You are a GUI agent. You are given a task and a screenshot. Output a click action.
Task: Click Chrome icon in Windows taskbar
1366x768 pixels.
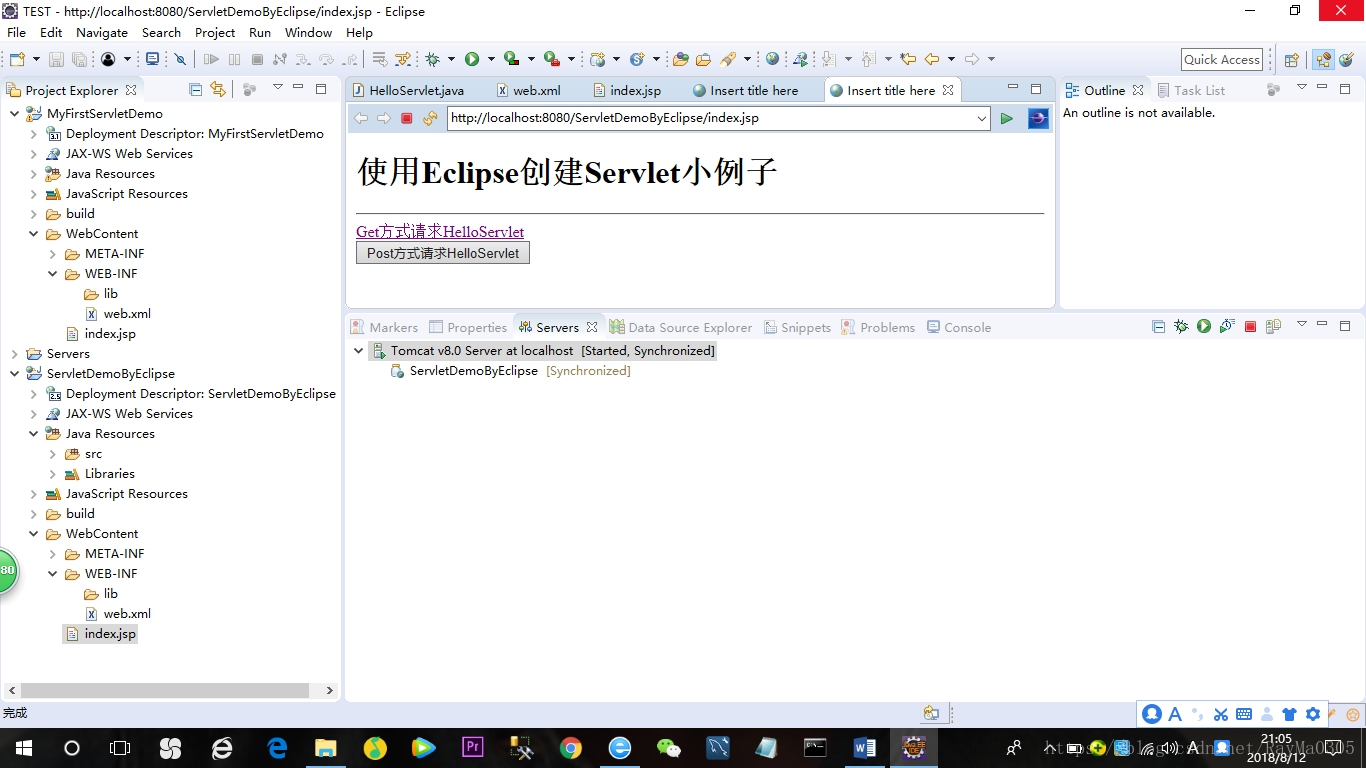pos(570,747)
